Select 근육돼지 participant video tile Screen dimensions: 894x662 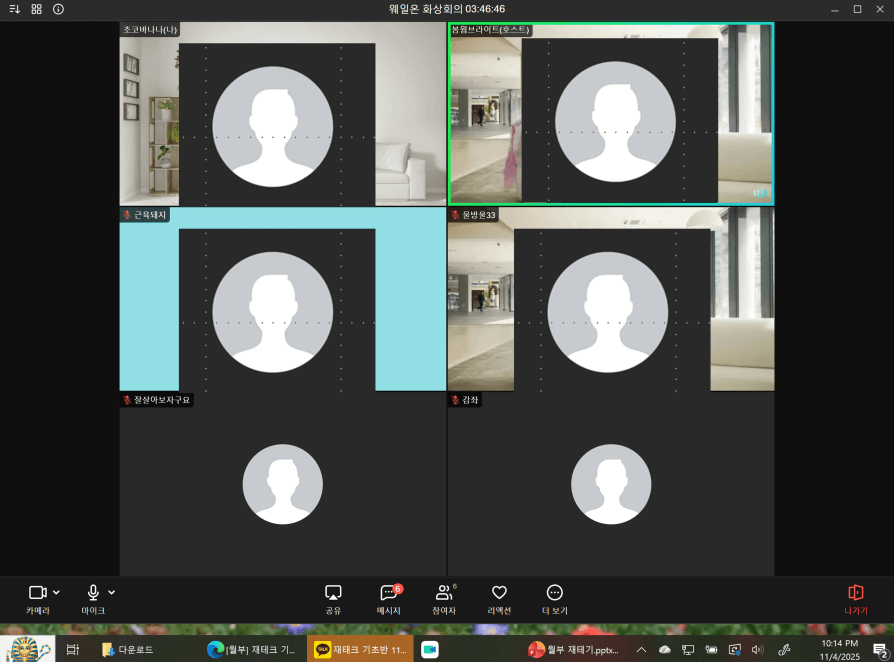(x=283, y=299)
